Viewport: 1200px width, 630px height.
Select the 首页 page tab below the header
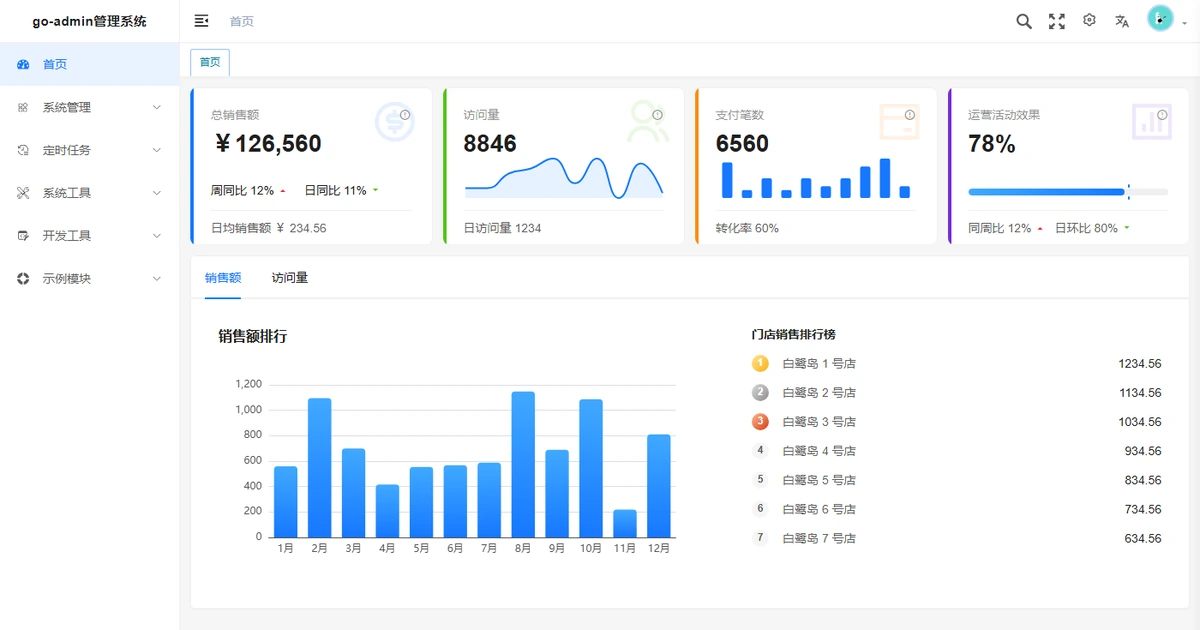tap(210, 62)
